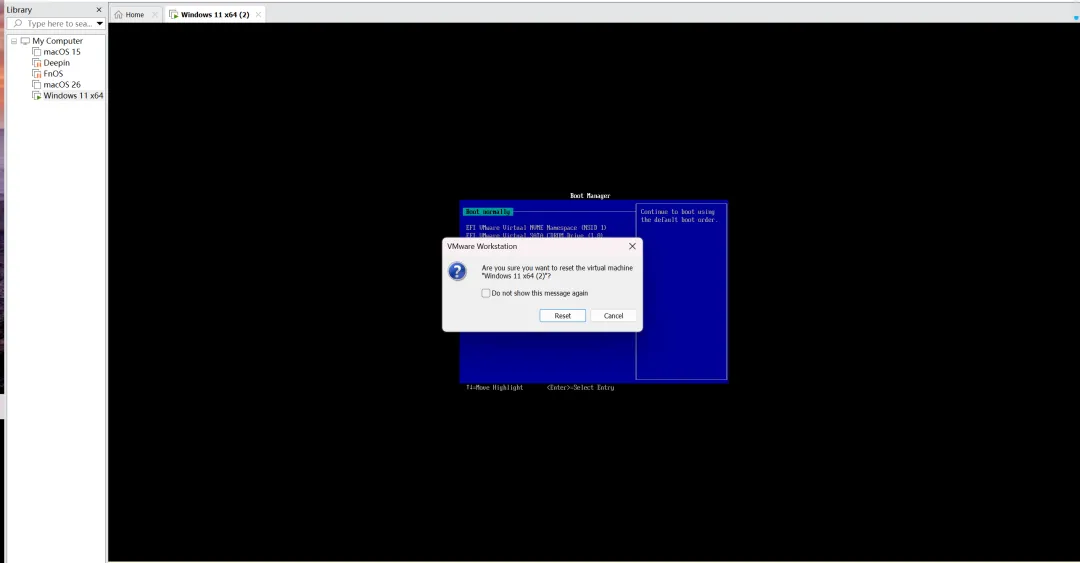Viewport: 1080px width, 563px height.
Task: Click the macOS 15 VM icon
Action: [x=37, y=52]
